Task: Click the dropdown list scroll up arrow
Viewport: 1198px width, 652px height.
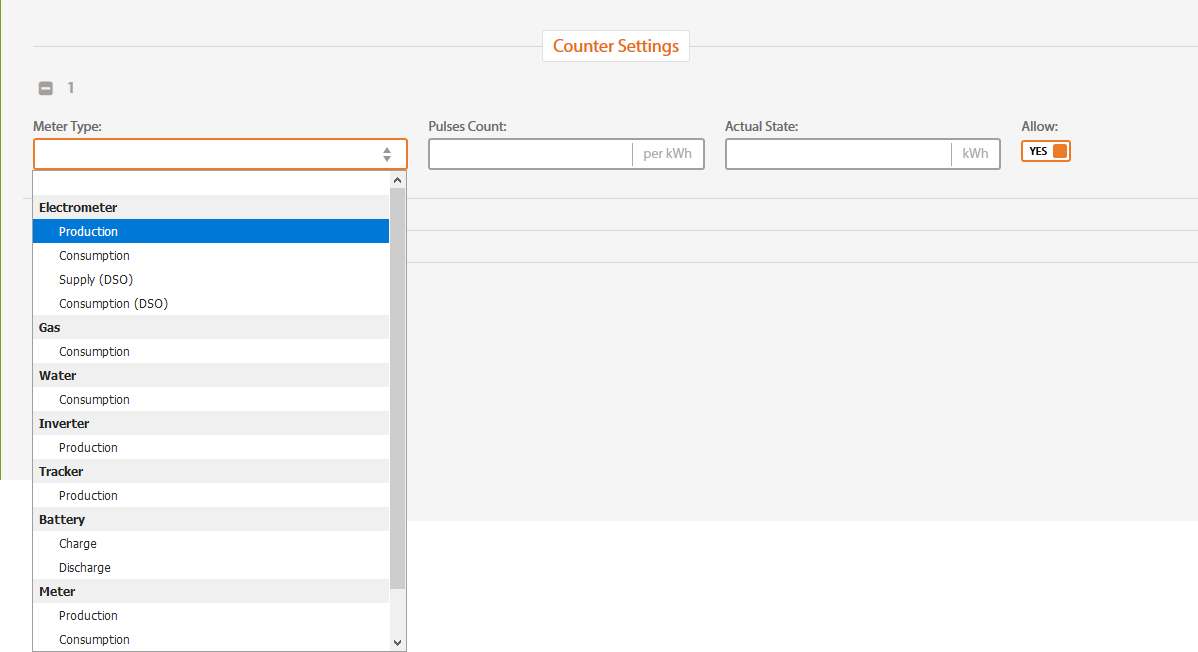Action: tap(397, 180)
